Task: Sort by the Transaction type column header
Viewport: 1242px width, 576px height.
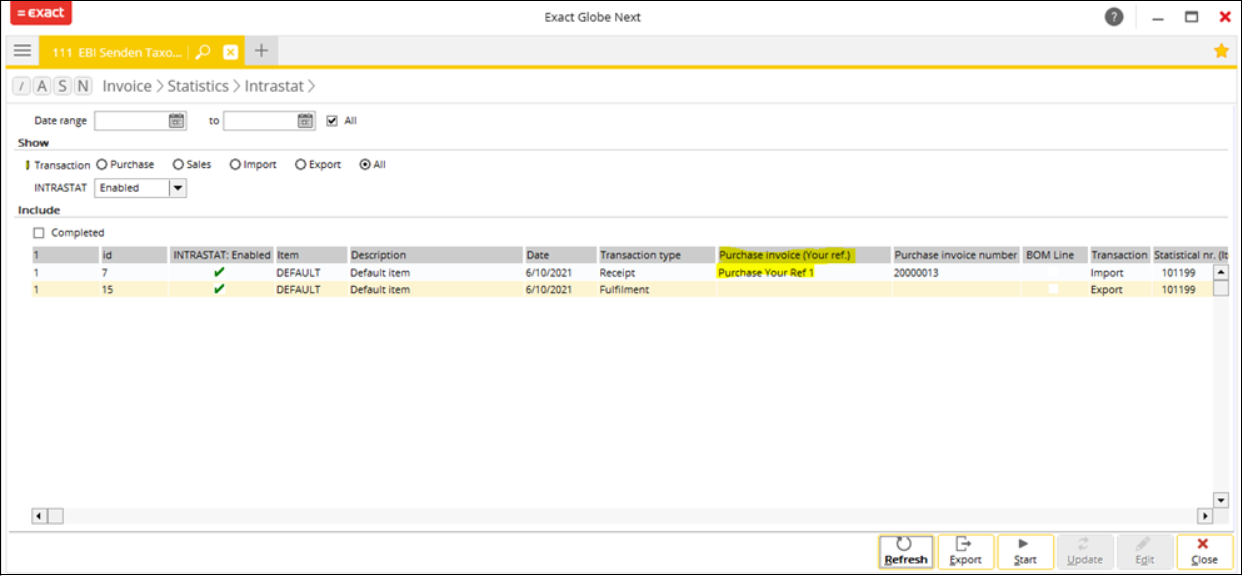Action: [x=657, y=255]
